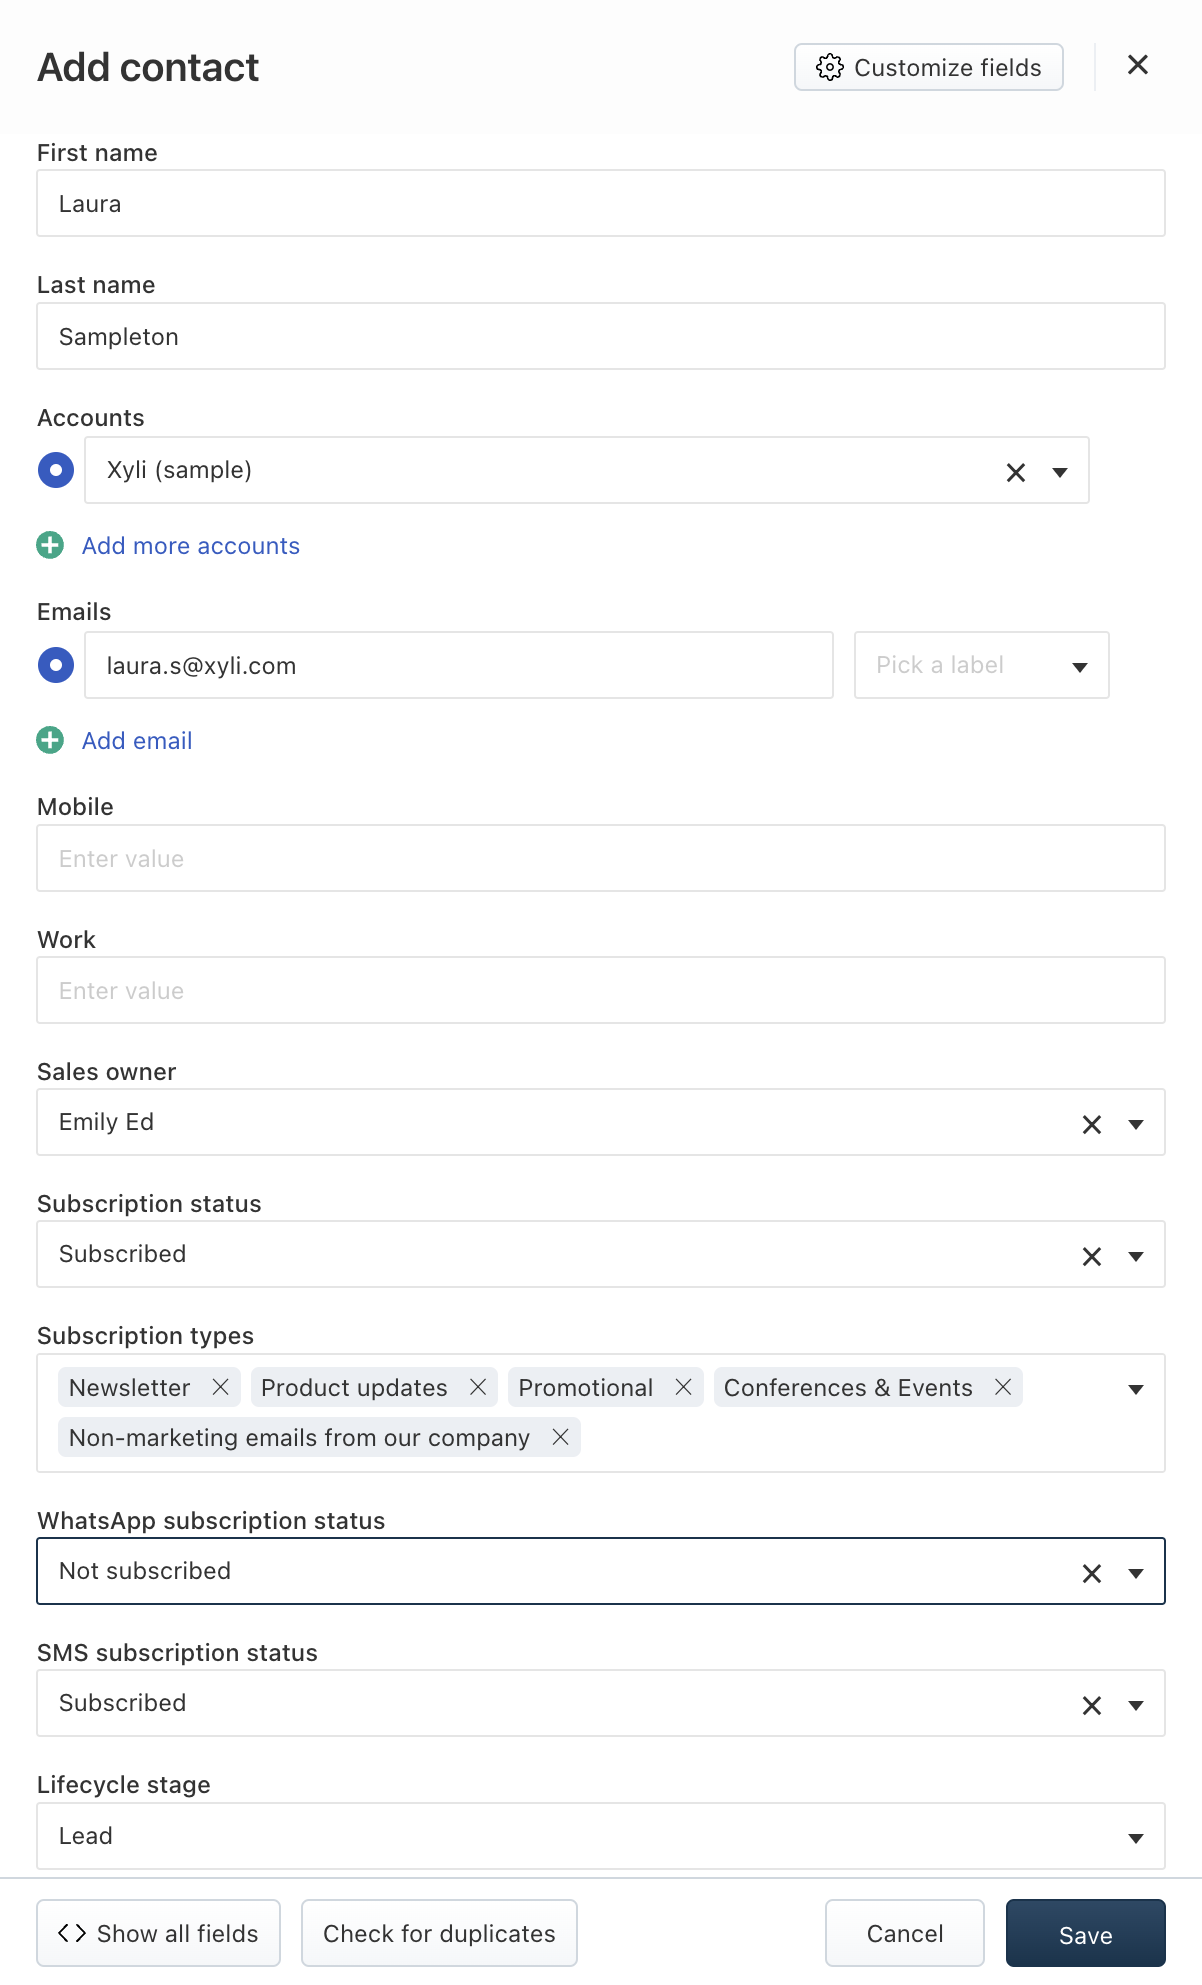Screen dimensions: 1202x1985
Task: Clear the Sales owner Emily Ed
Action: (1092, 1124)
